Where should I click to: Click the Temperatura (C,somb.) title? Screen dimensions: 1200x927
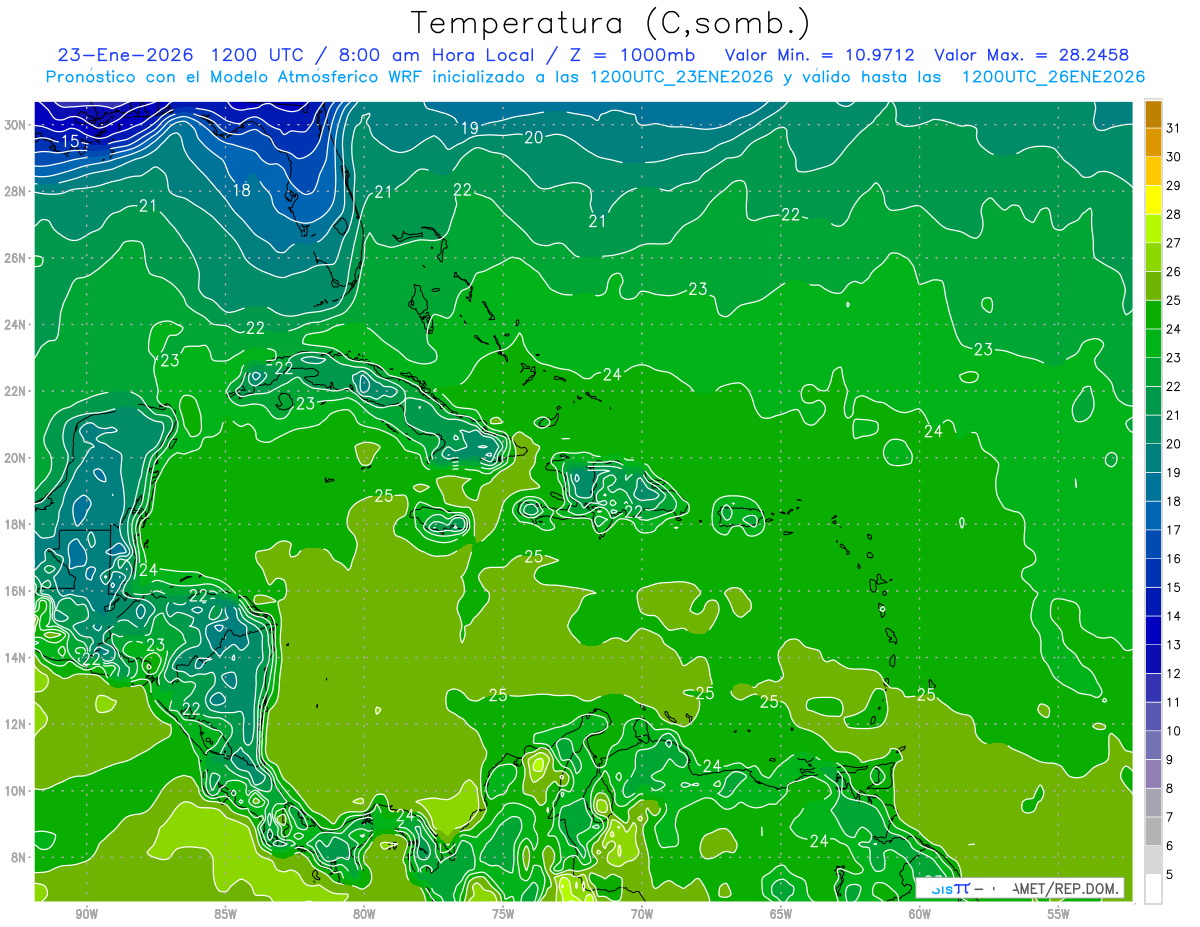coord(610,22)
